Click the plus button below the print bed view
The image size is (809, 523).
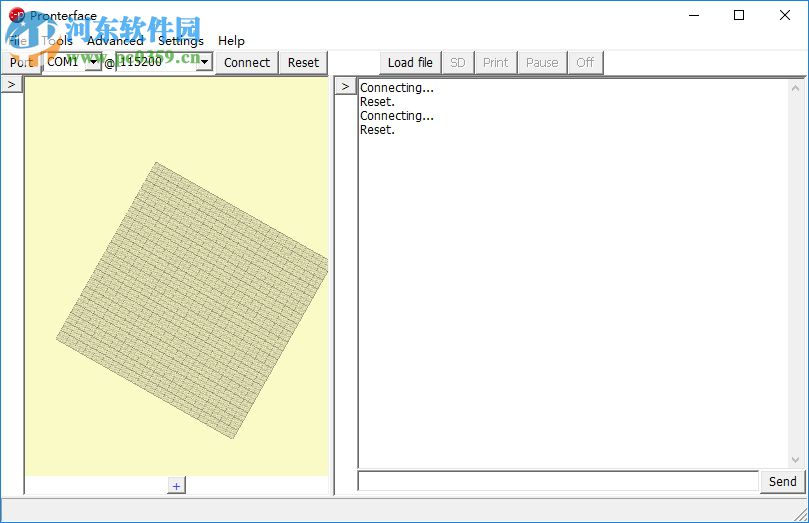pos(176,486)
